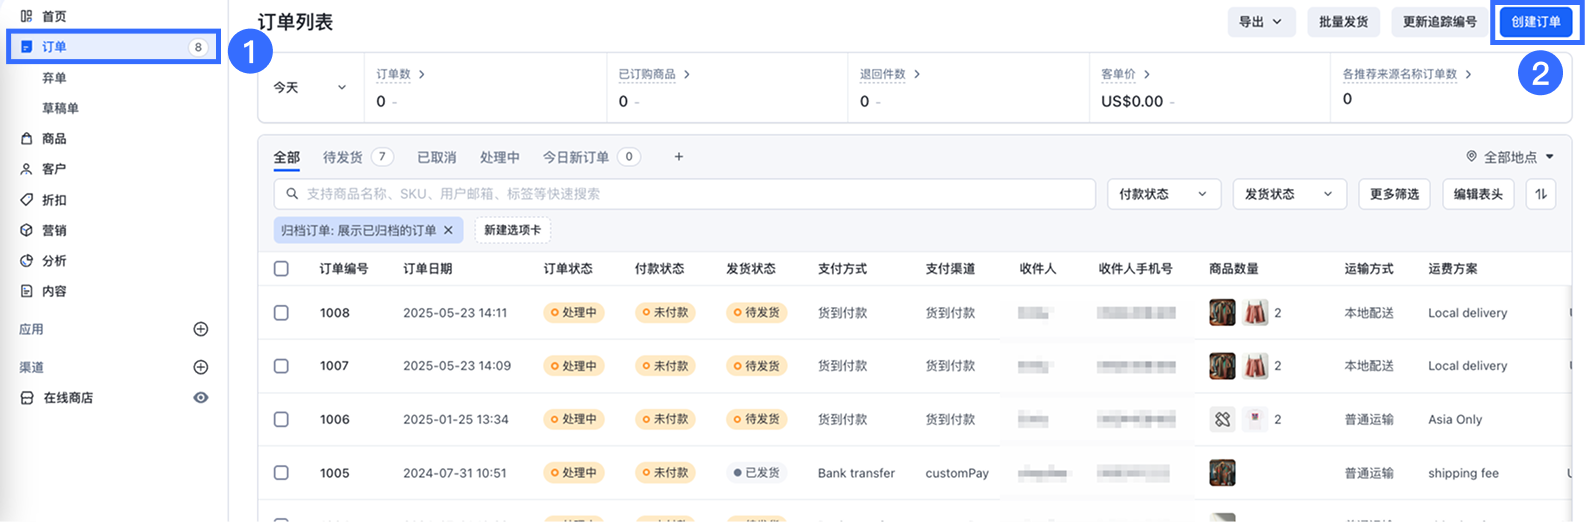Open order number 1007

[x=334, y=366]
